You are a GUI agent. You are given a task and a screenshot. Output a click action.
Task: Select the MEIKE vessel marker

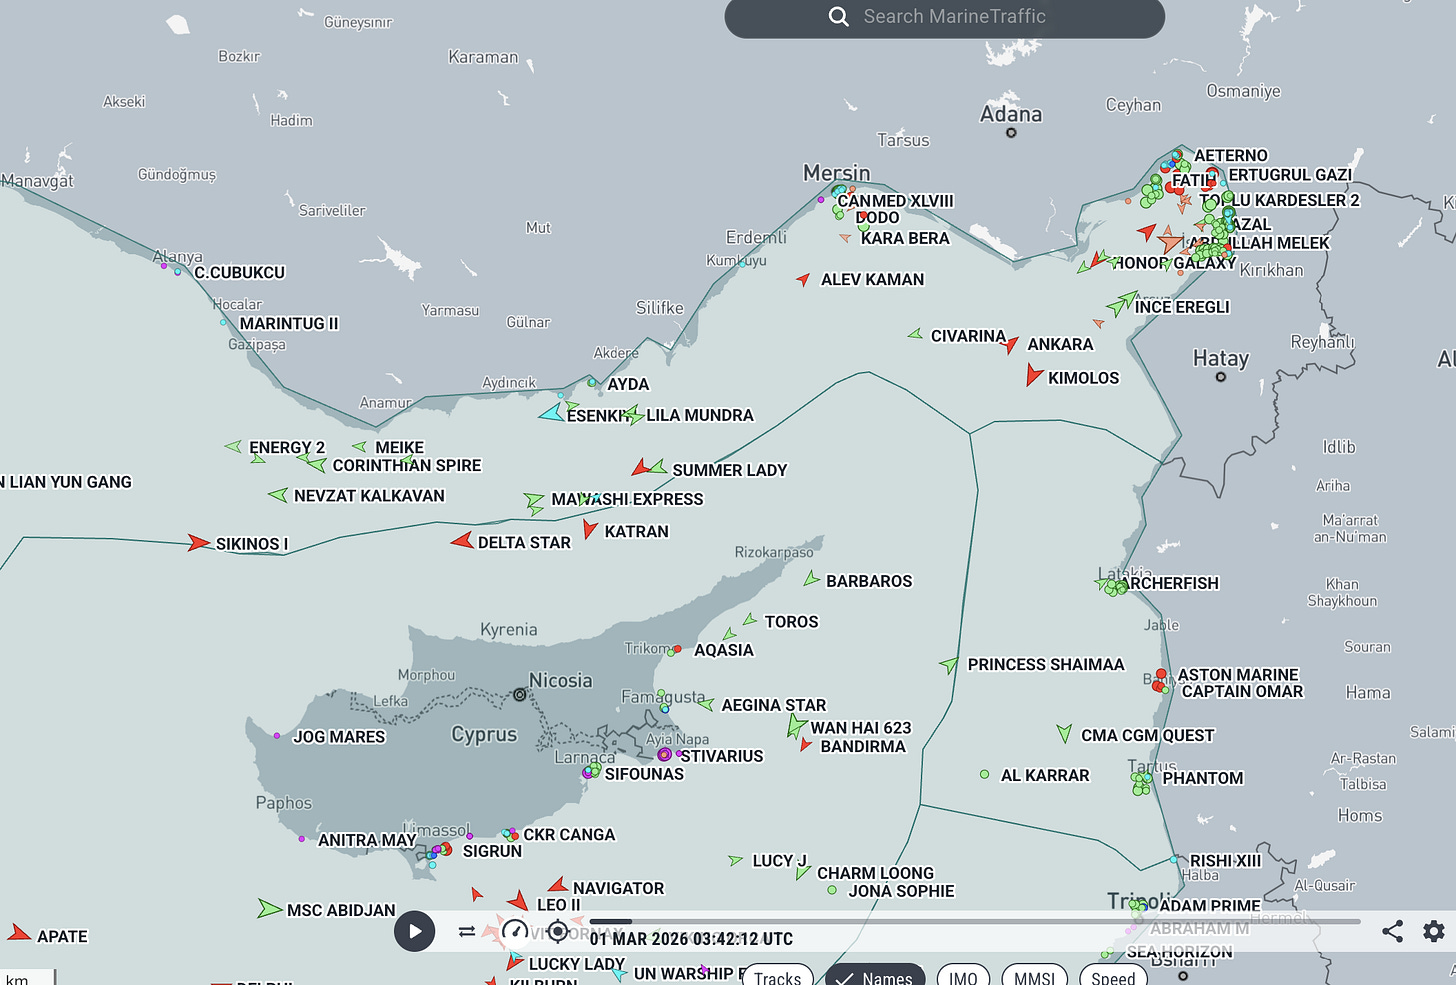tap(359, 447)
